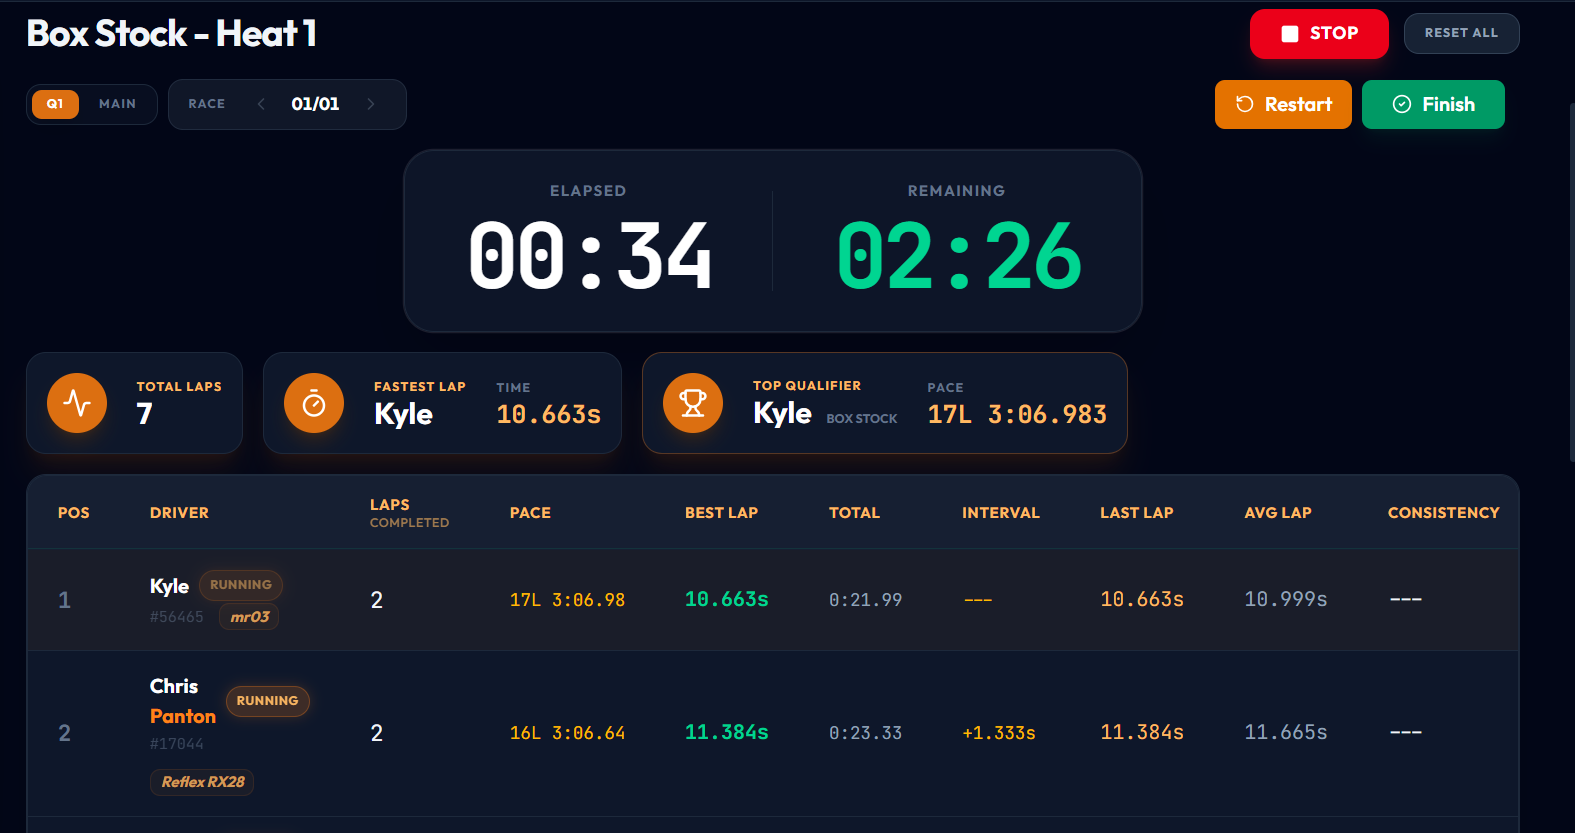The image size is (1575, 833).
Task: Click Kyle's last lap 10.663s
Action: tap(1141, 599)
